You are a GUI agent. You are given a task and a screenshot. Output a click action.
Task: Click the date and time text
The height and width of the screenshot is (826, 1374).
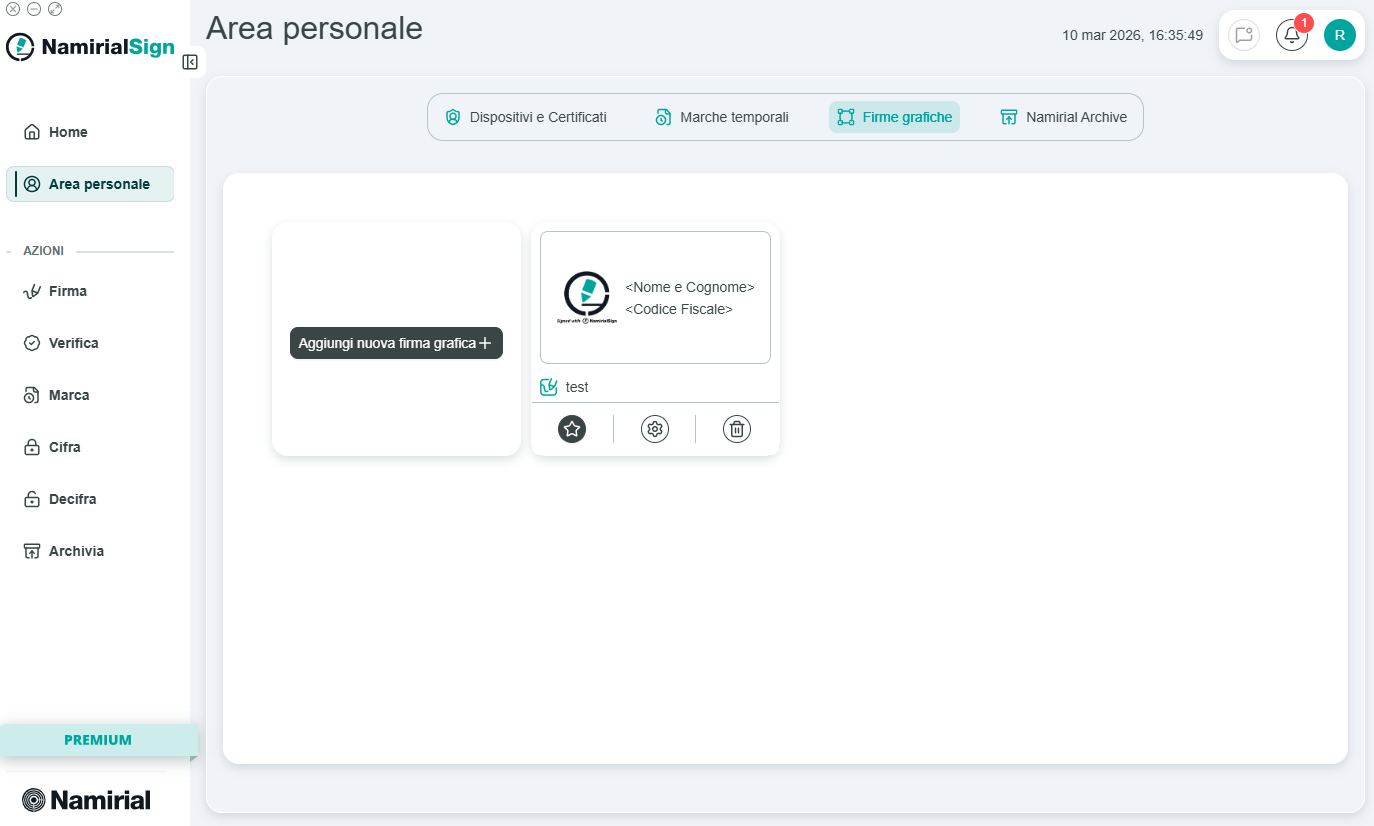[1132, 35]
